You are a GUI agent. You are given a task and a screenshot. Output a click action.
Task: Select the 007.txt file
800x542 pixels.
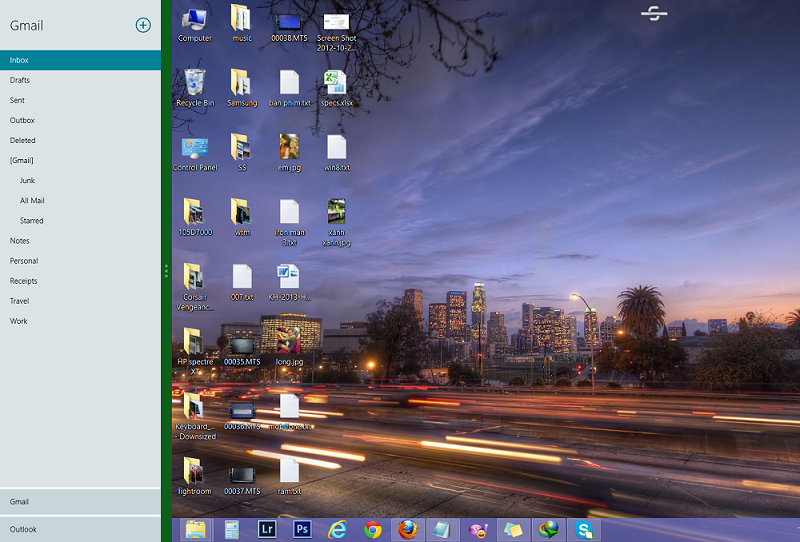(242, 283)
